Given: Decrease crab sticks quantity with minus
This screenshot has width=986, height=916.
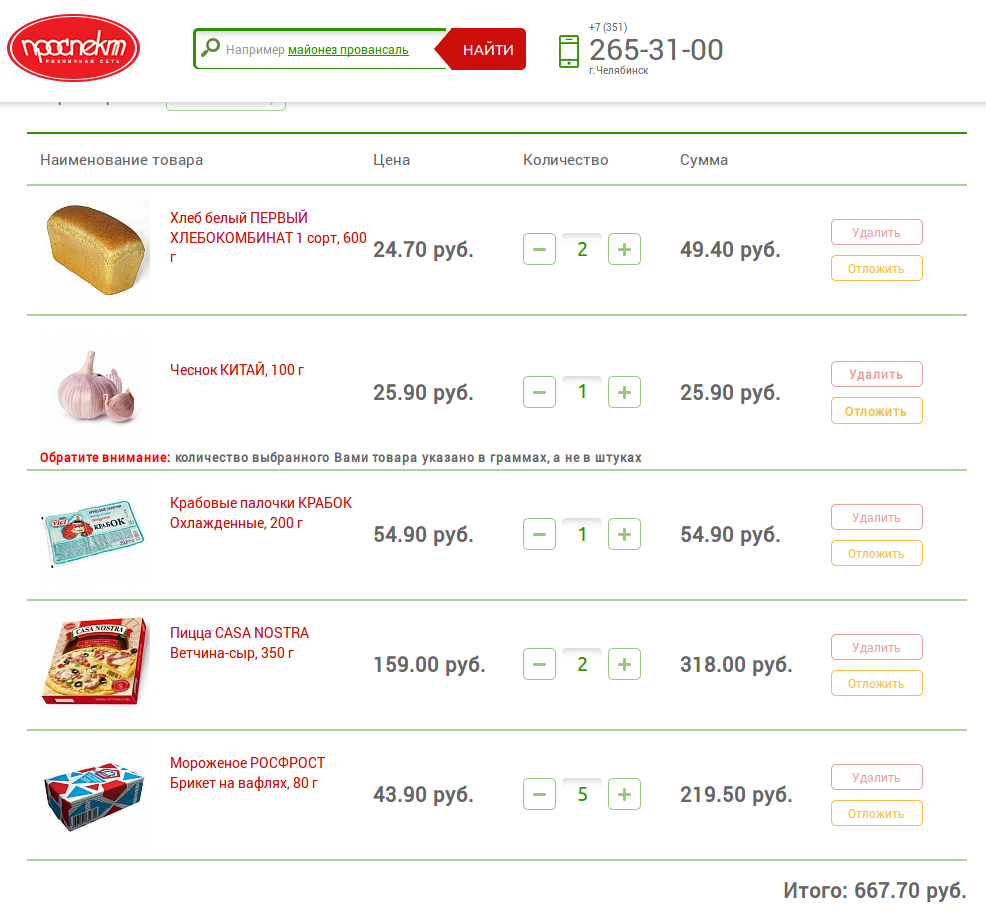Looking at the screenshot, I should (539, 534).
